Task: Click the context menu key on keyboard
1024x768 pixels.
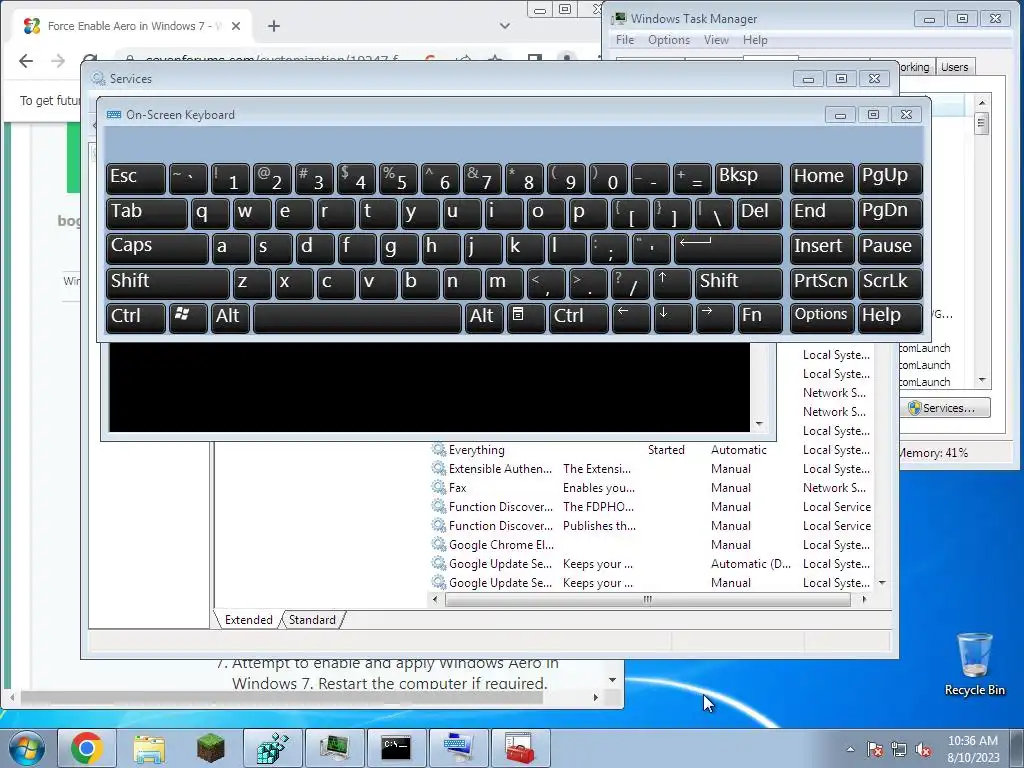Action: click(x=526, y=318)
